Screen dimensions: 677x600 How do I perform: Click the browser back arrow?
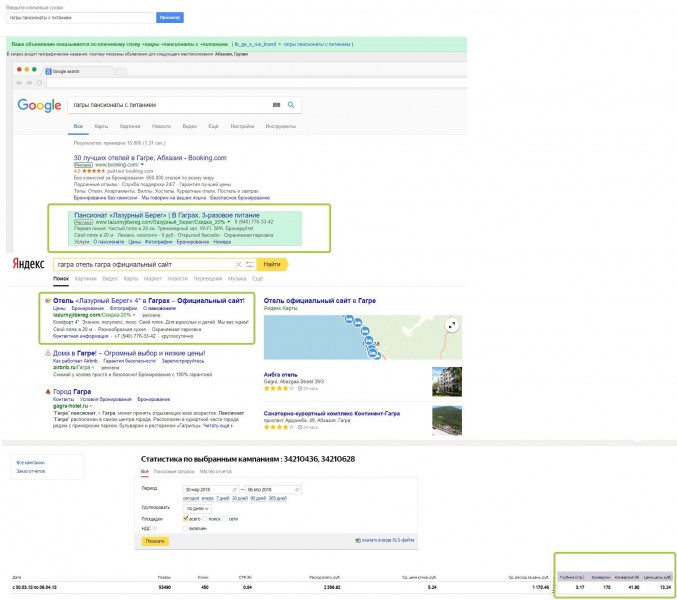(19, 82)
